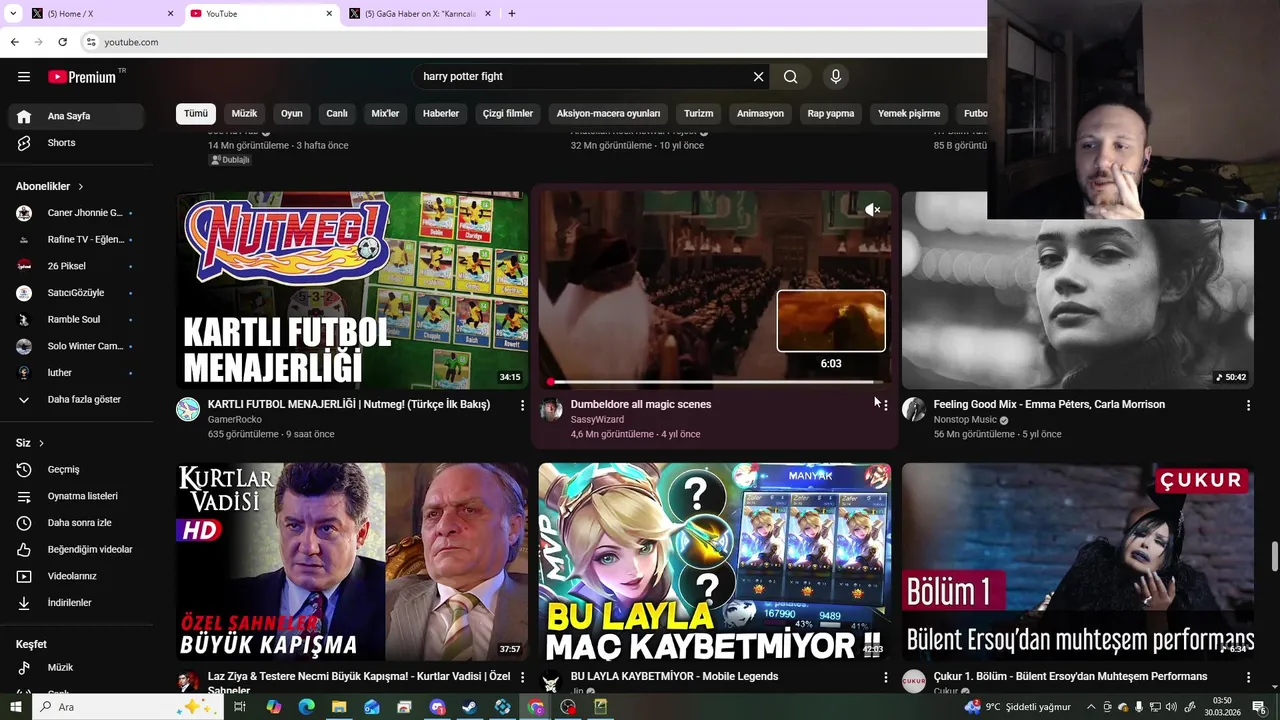
Task: Expand the Siz section arrow
Action: coord(41,443)
